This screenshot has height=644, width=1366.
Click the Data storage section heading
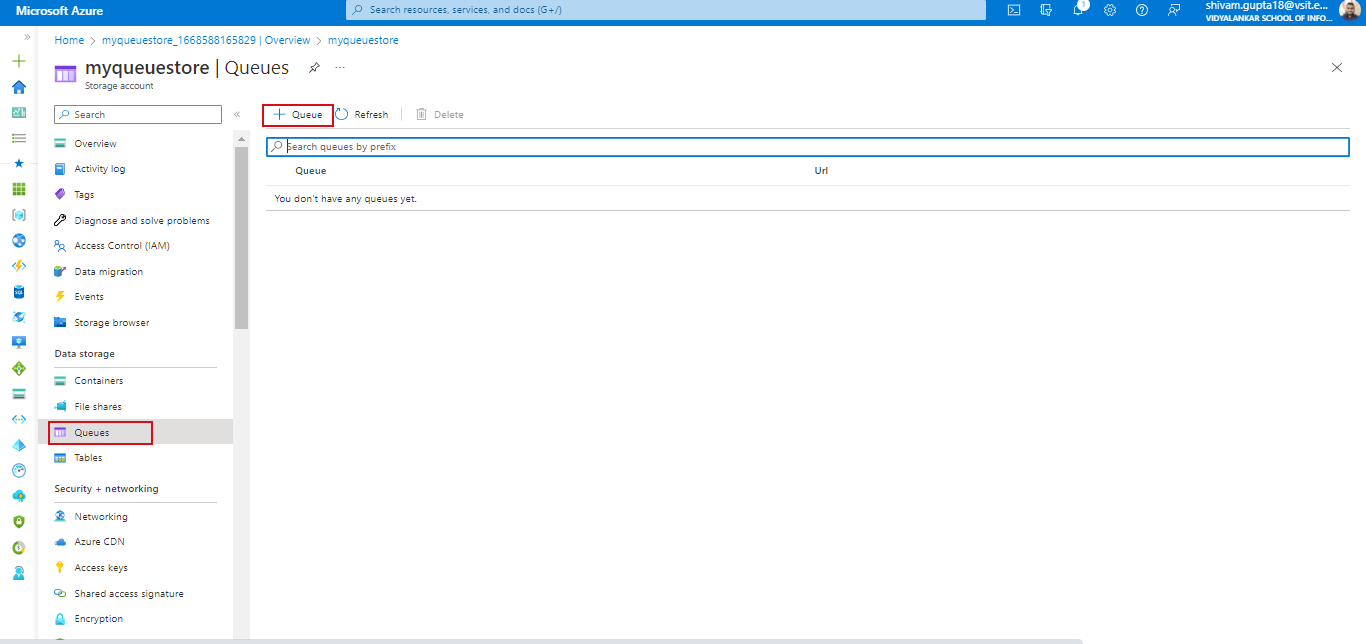click(x=85, y=354)
